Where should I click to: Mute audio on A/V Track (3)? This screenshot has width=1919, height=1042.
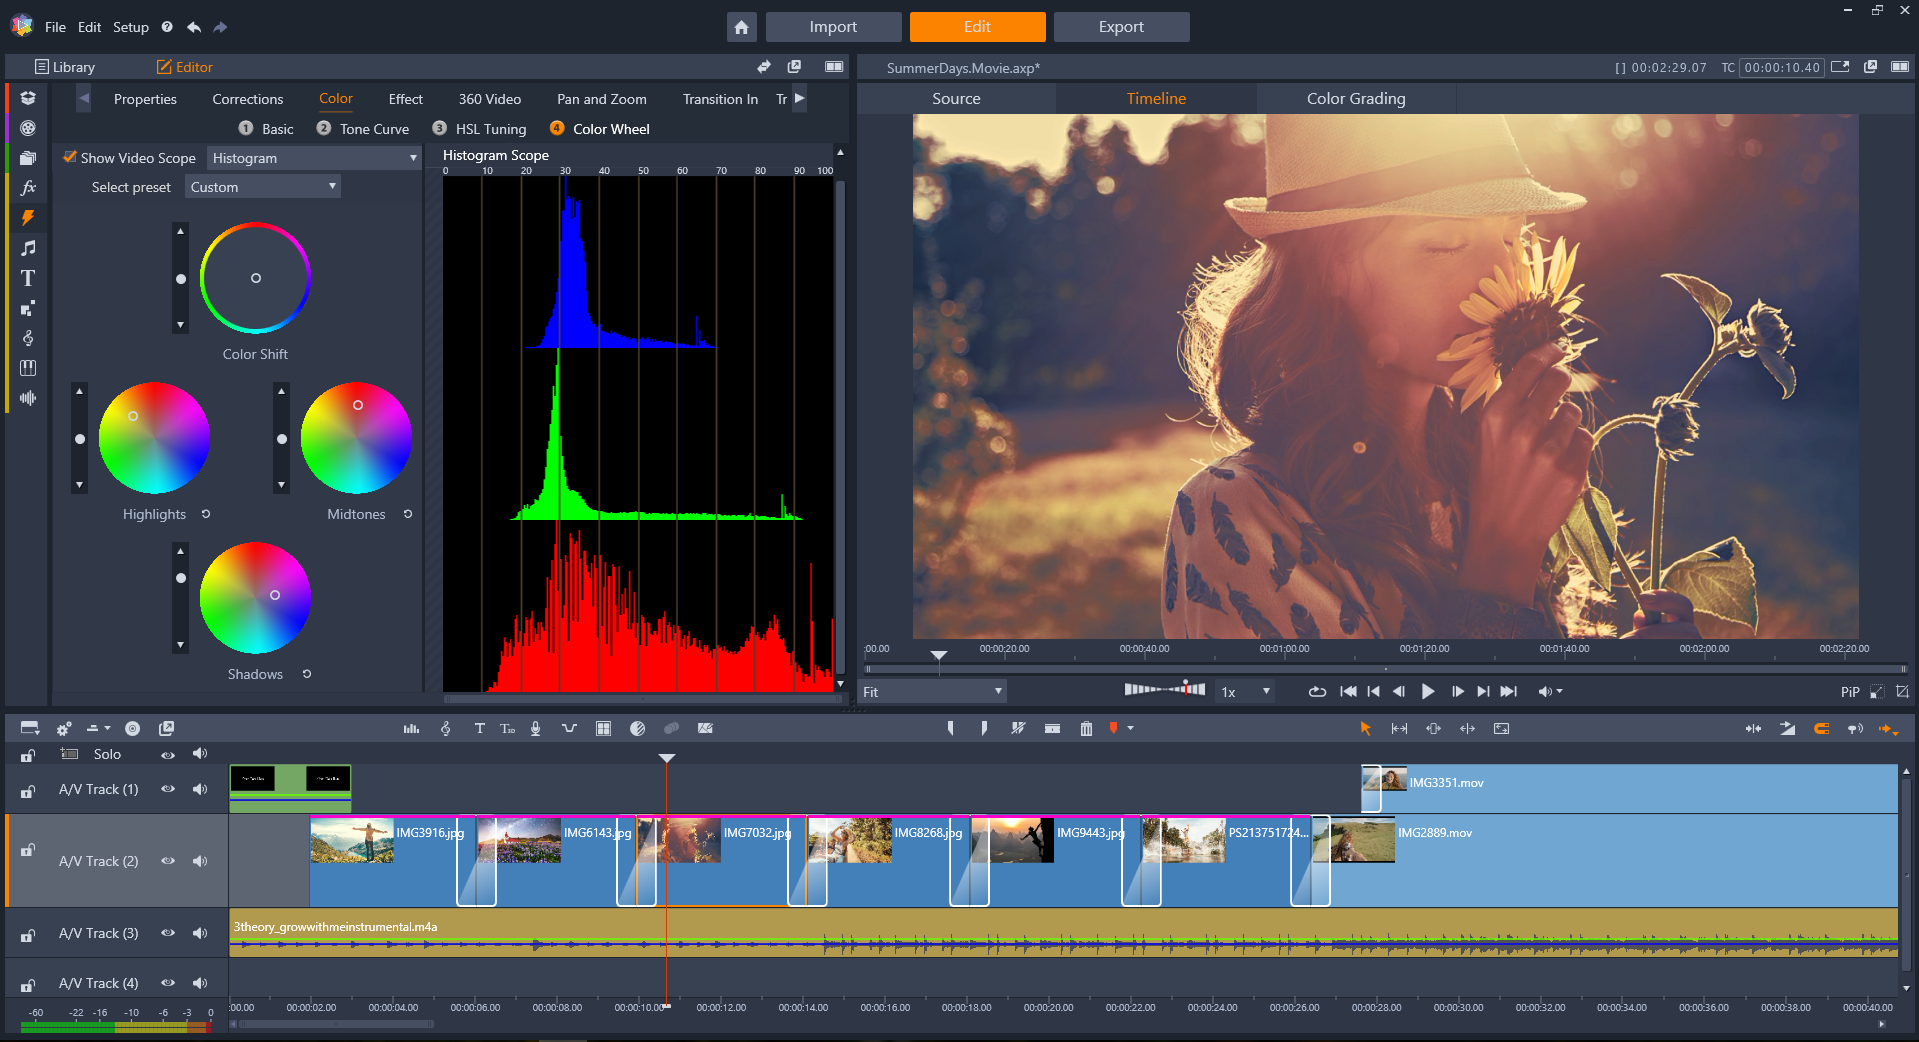200,933
